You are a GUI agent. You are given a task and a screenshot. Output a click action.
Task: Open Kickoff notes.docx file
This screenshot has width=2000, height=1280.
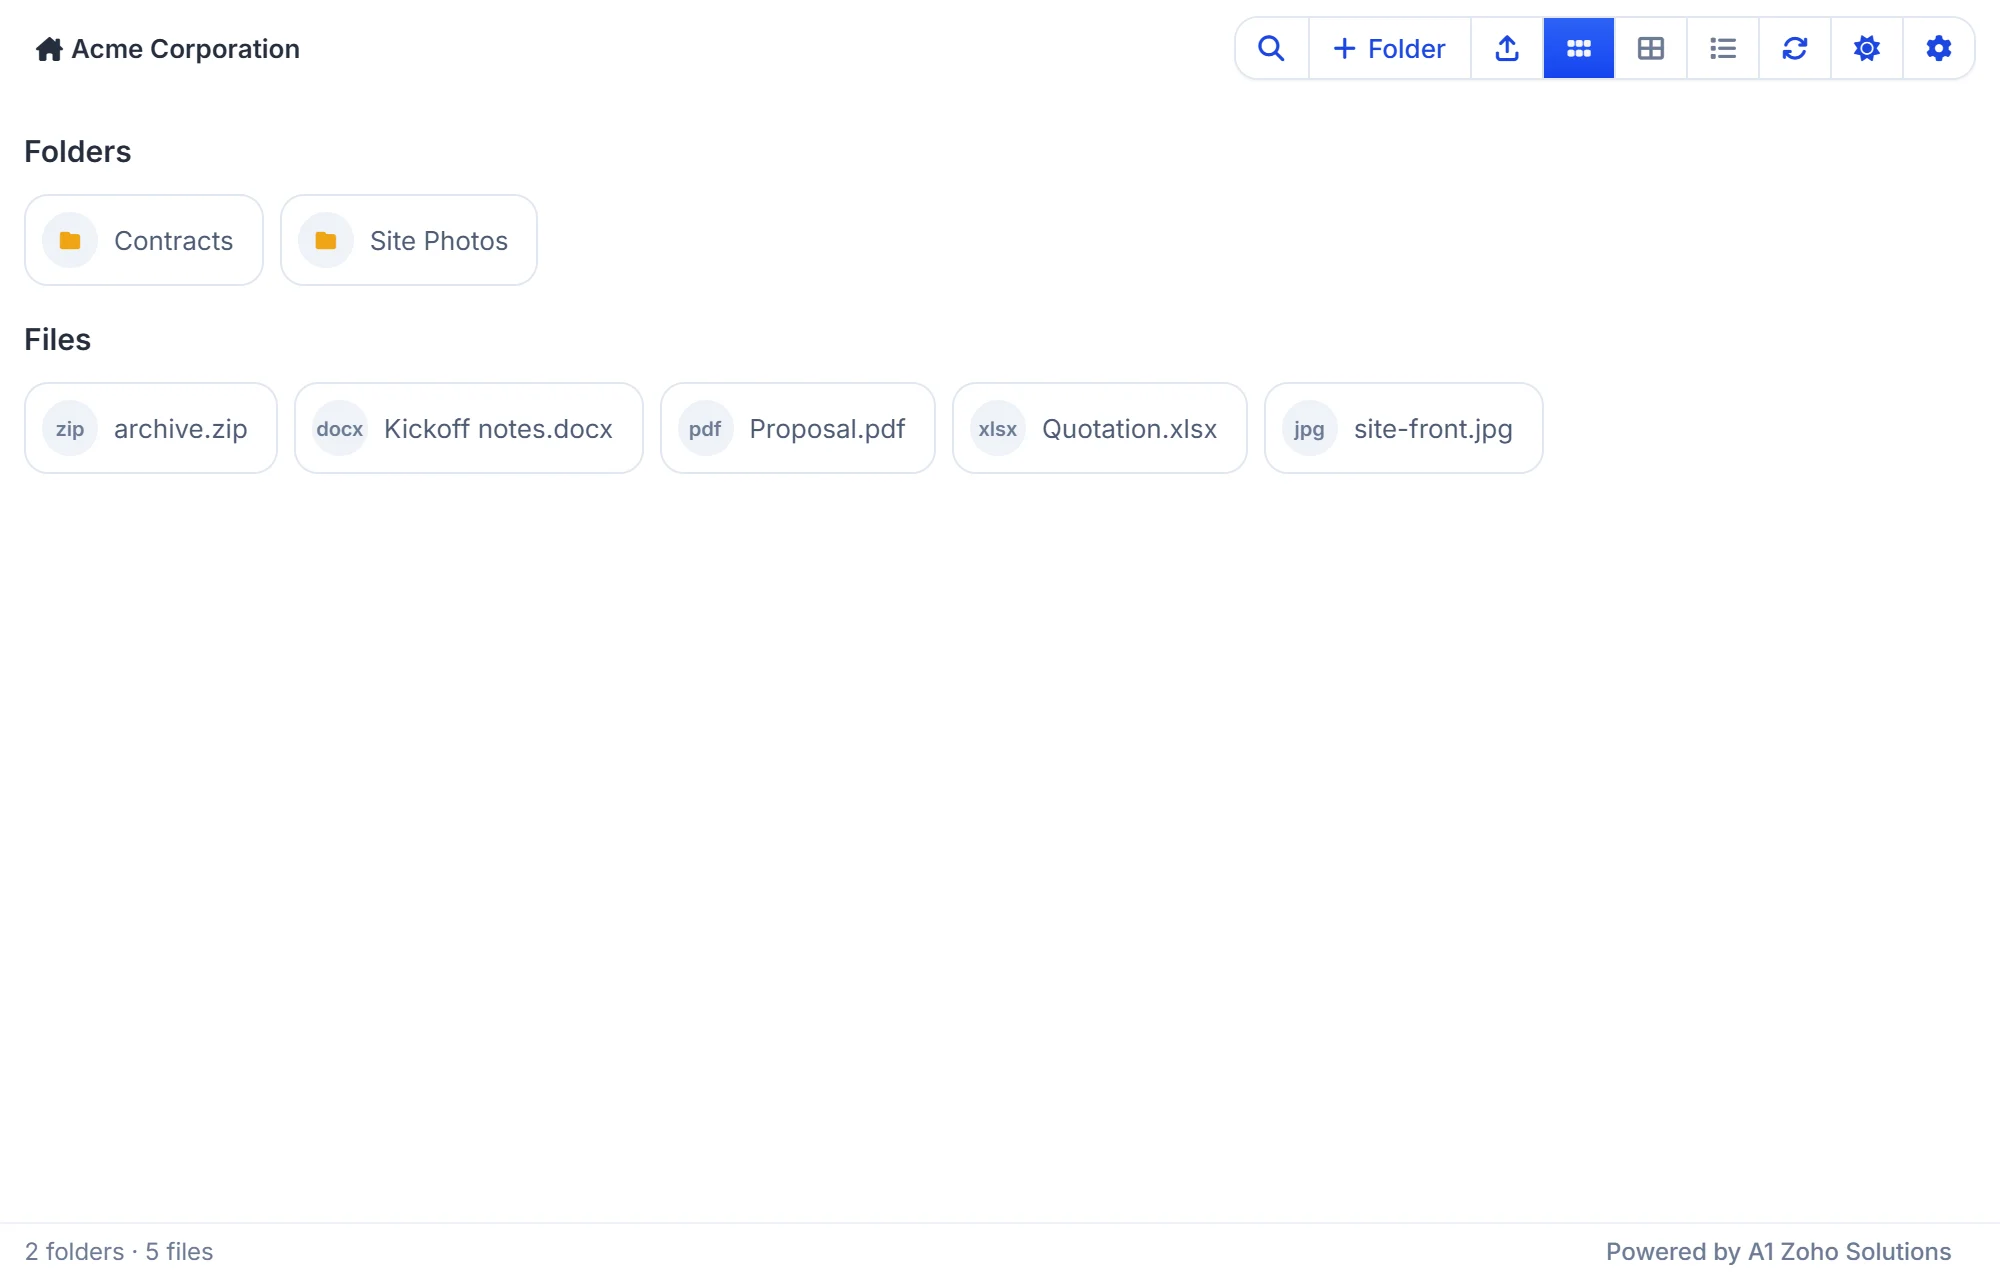coord(469,428)
